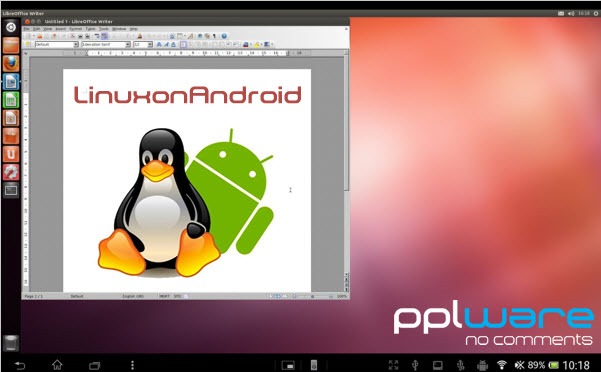
Task: Tap the Android Home button
Action: coord(57,365)
